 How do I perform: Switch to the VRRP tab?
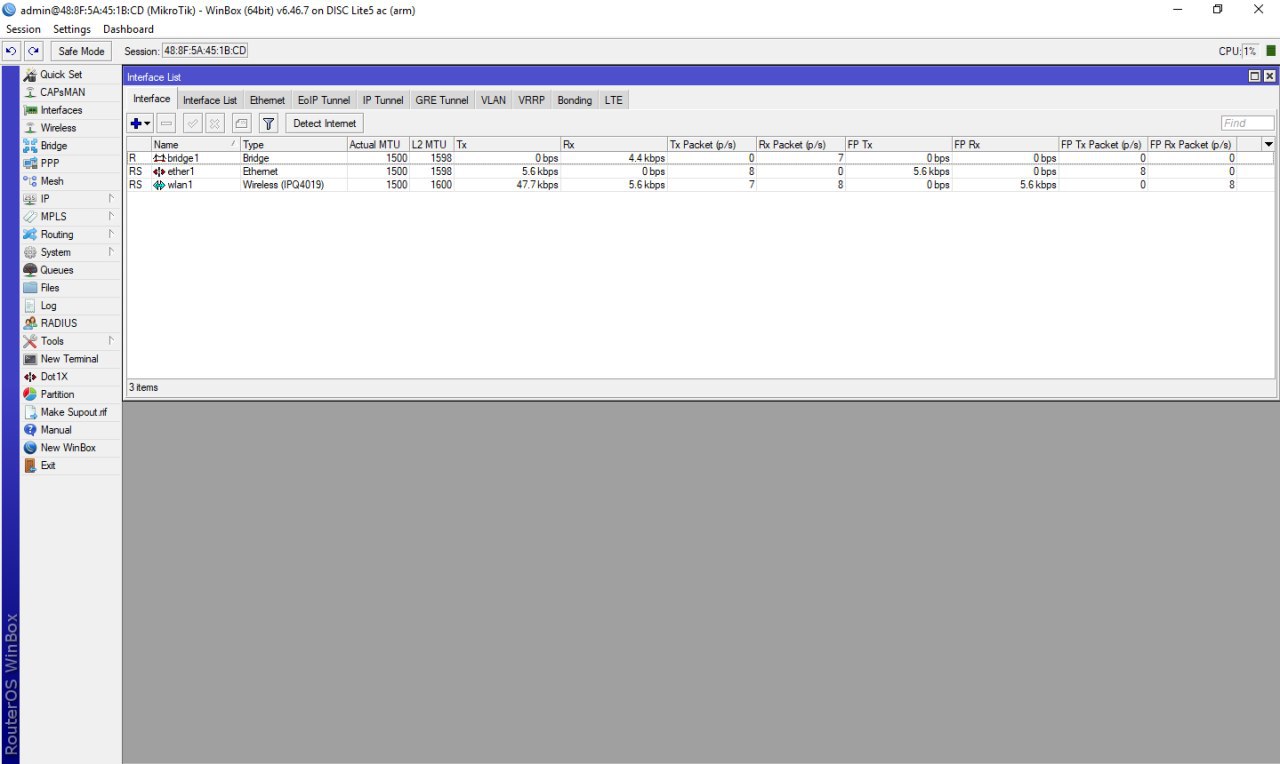coord(531,100)
